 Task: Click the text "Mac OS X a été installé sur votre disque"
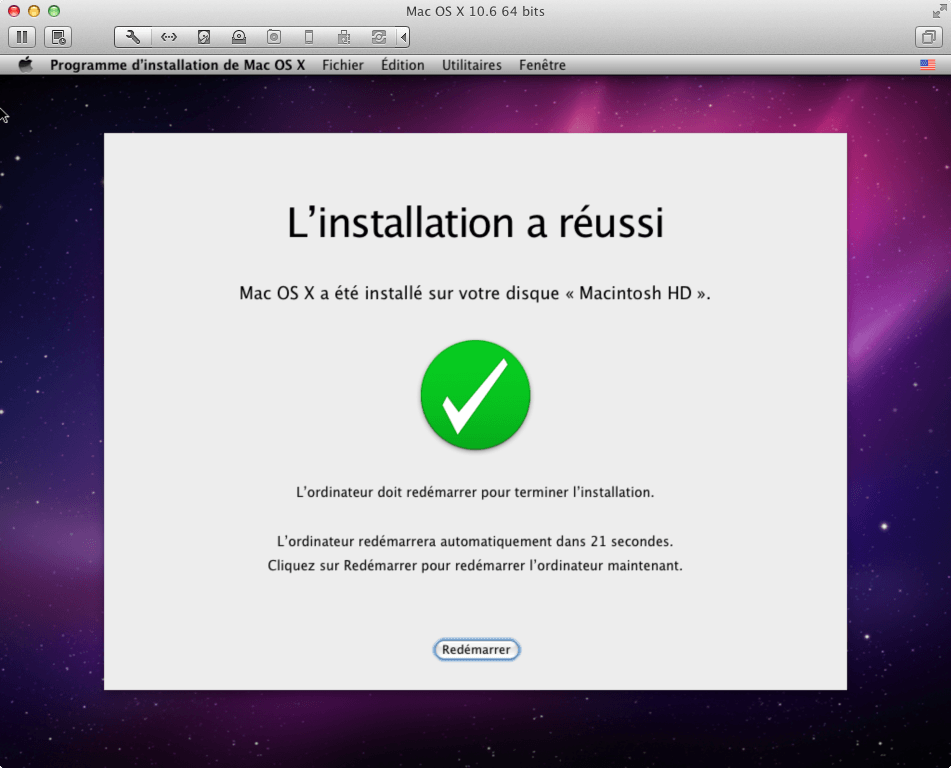[399, 293]
